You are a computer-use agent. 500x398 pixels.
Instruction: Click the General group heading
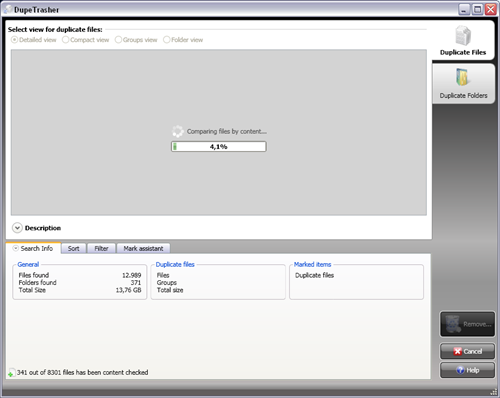tap(28, 264)
